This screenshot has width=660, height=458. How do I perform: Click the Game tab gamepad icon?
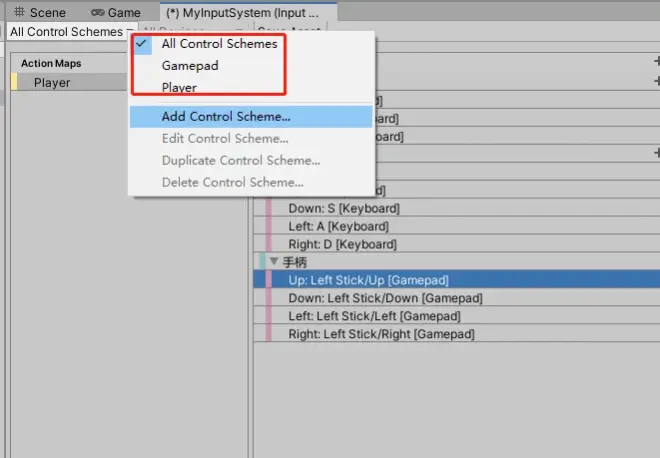[x=98, y=13]
